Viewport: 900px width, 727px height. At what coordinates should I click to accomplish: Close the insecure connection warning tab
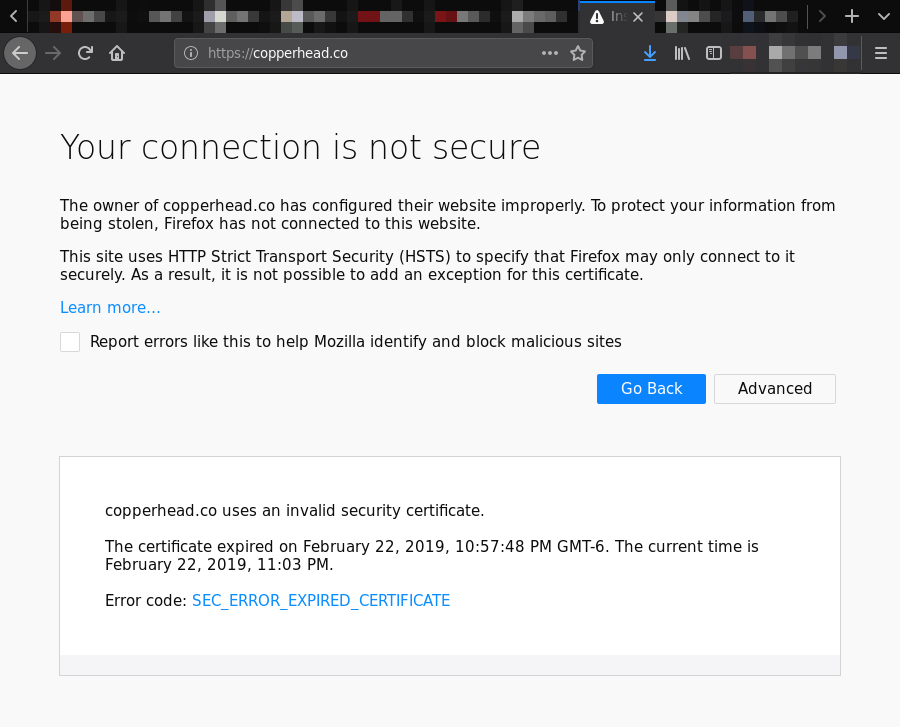pos(638,17)
